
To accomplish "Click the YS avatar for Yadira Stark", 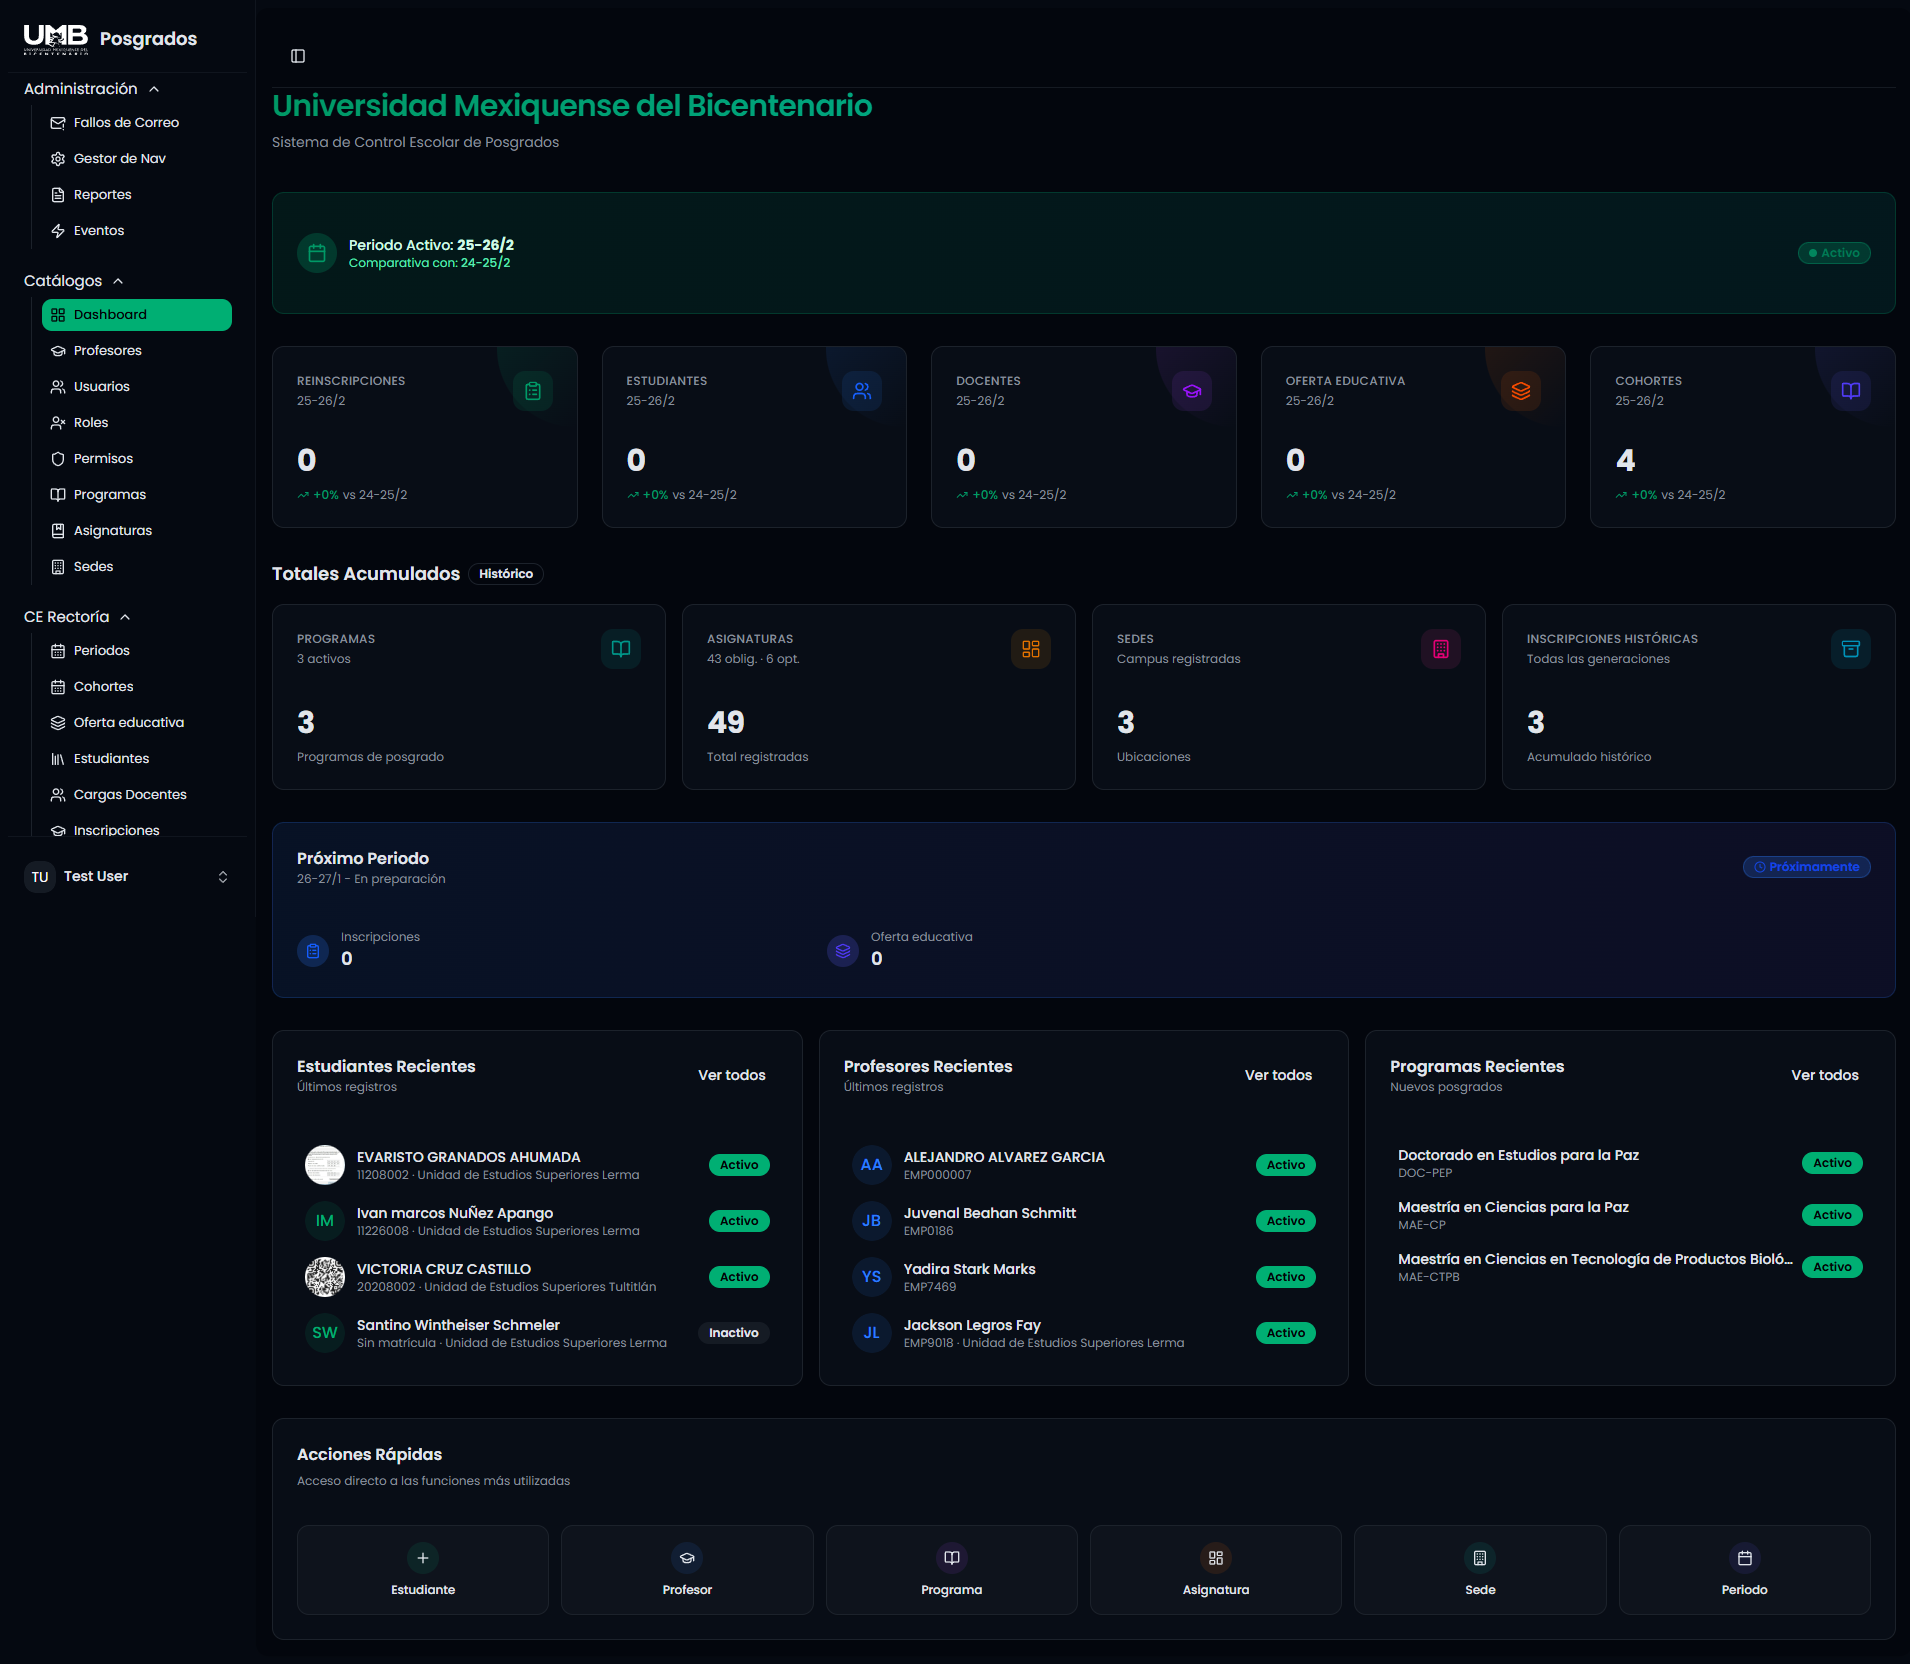I will [x=872, y=1277].
